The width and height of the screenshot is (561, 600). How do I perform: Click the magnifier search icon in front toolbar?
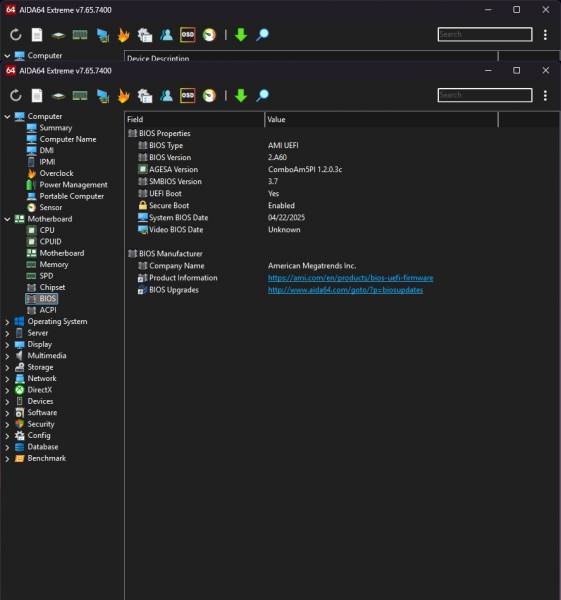(x=263, y=96)
